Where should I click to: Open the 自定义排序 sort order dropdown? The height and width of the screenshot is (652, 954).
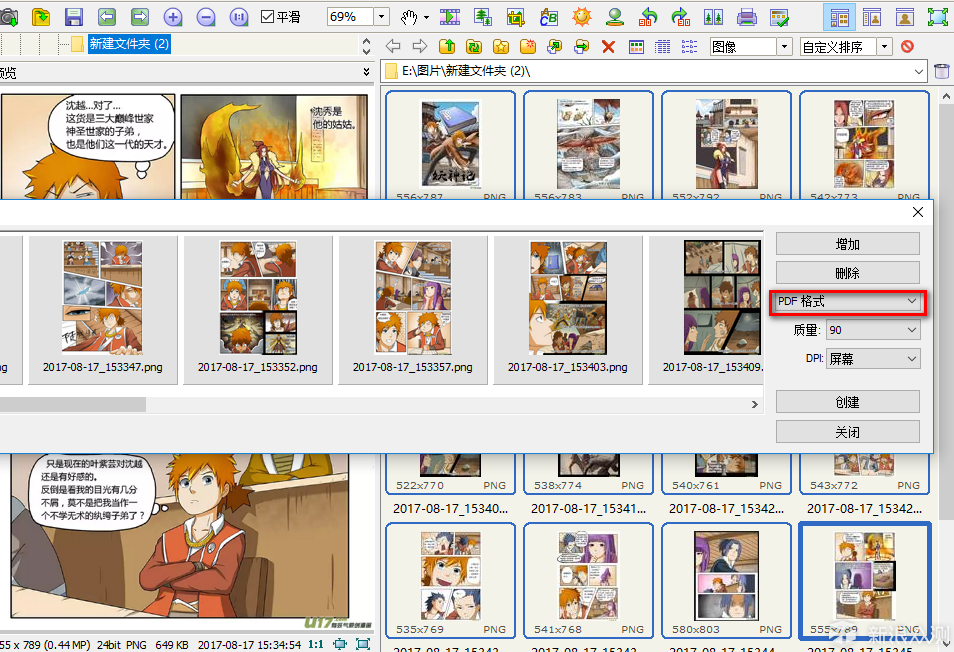(884, 47)
